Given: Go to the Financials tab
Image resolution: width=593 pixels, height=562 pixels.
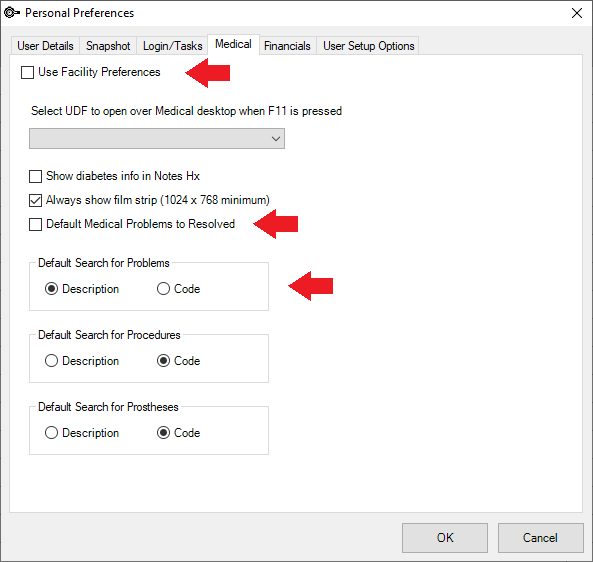Looking at the screenshot, I should (x=287, y=46).
